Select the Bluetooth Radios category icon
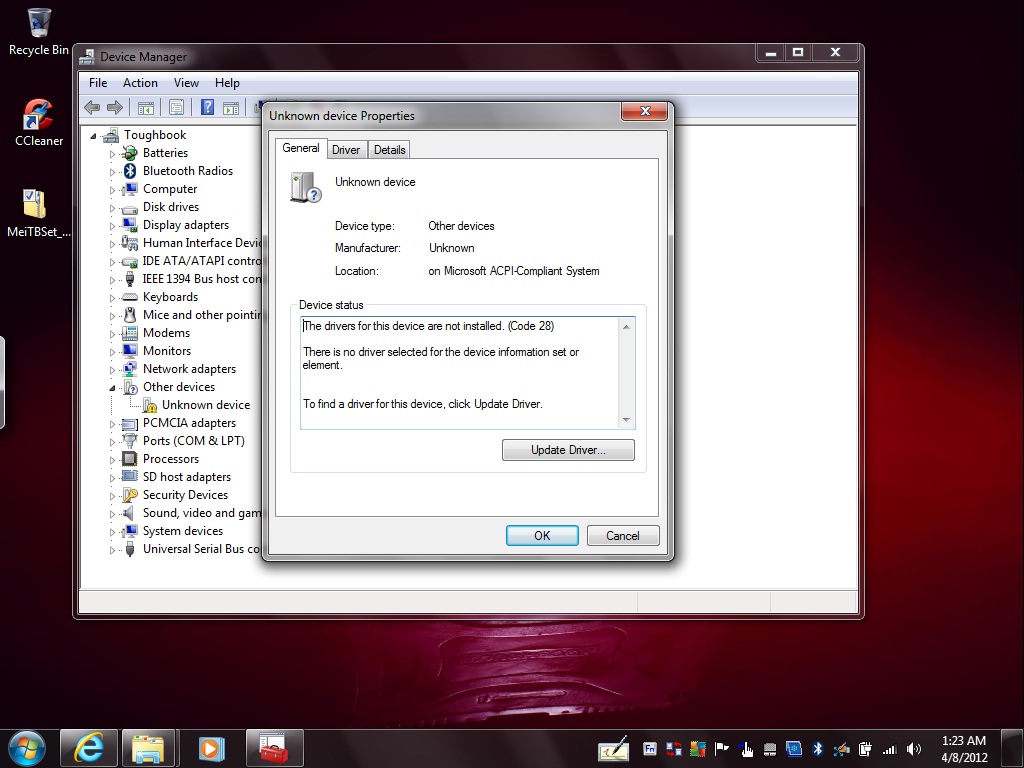 click(x=130, y=170)
